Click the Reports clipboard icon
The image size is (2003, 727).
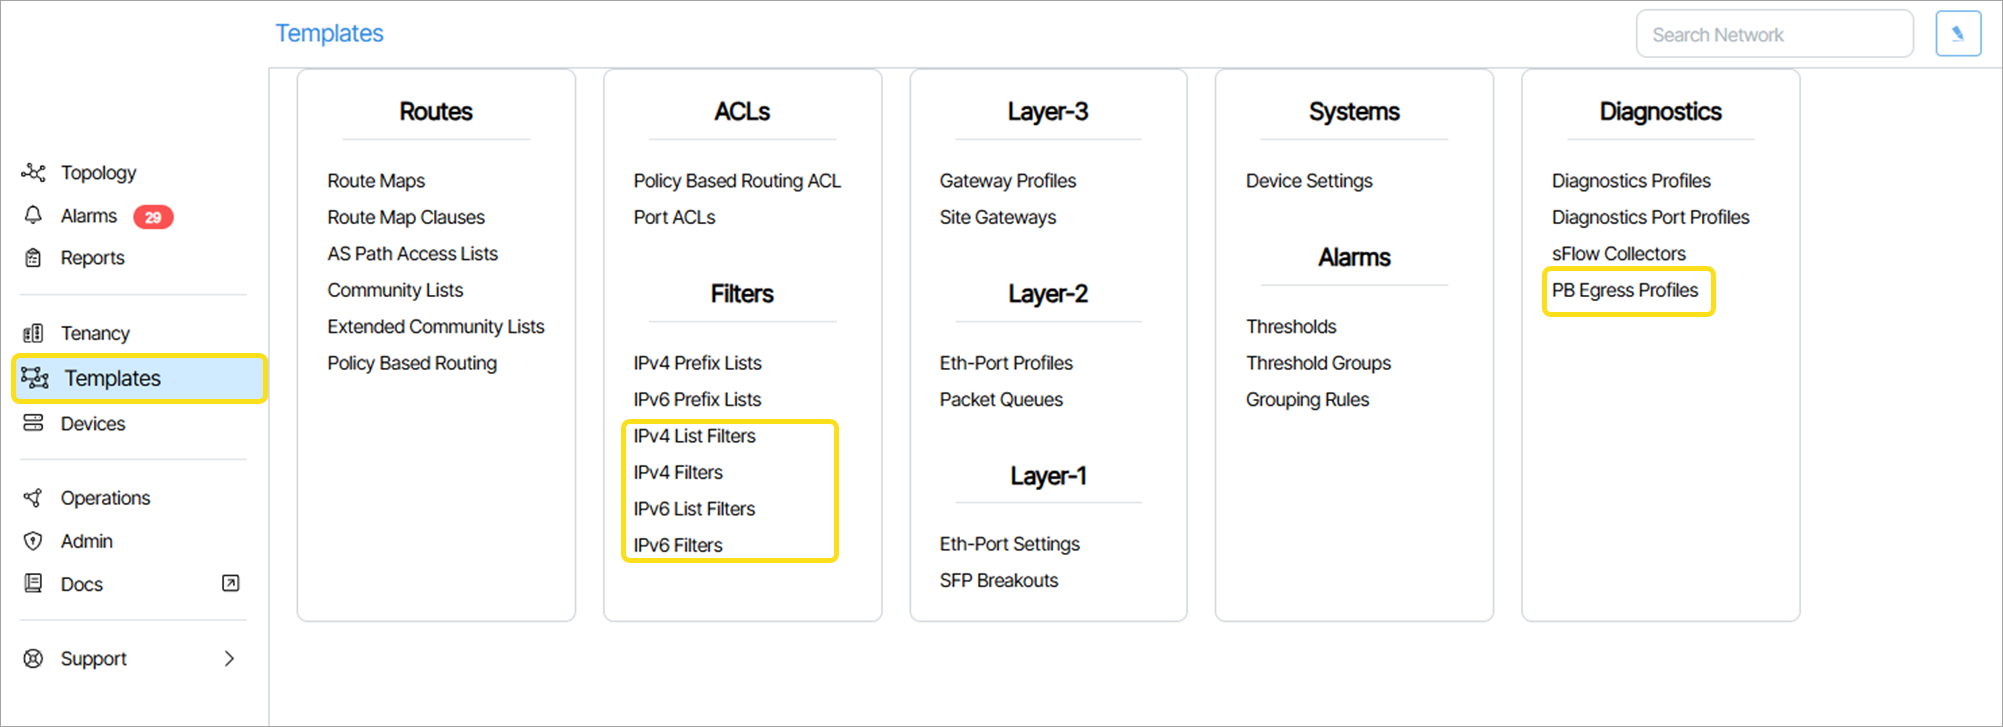pos(33,258)
